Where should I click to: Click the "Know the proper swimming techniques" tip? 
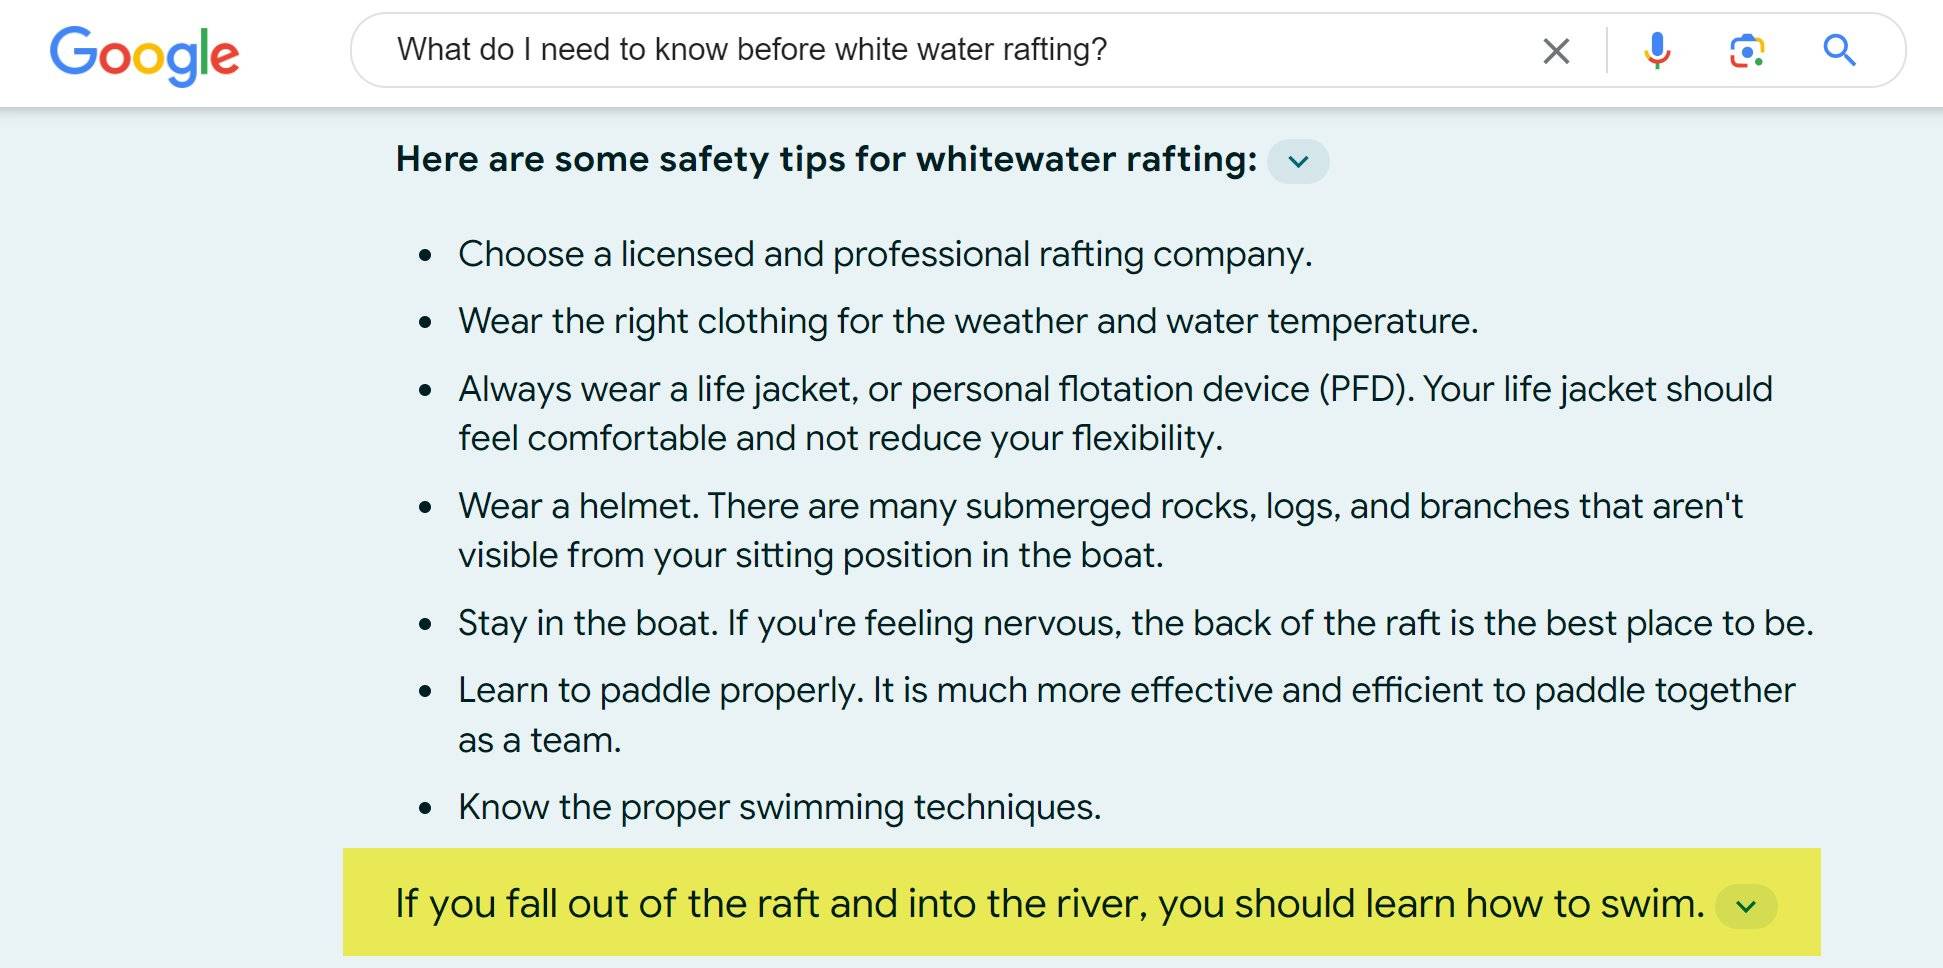[779, 808]
